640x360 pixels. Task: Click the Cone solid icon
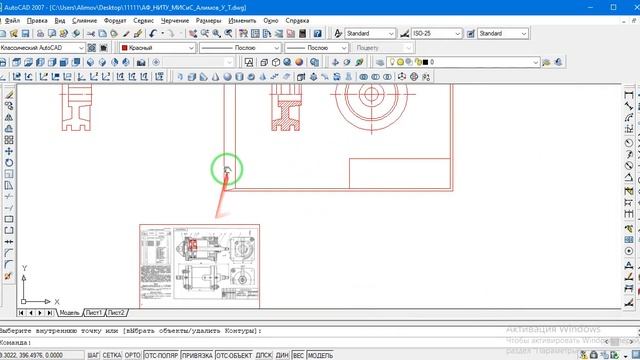coord(216,77)
